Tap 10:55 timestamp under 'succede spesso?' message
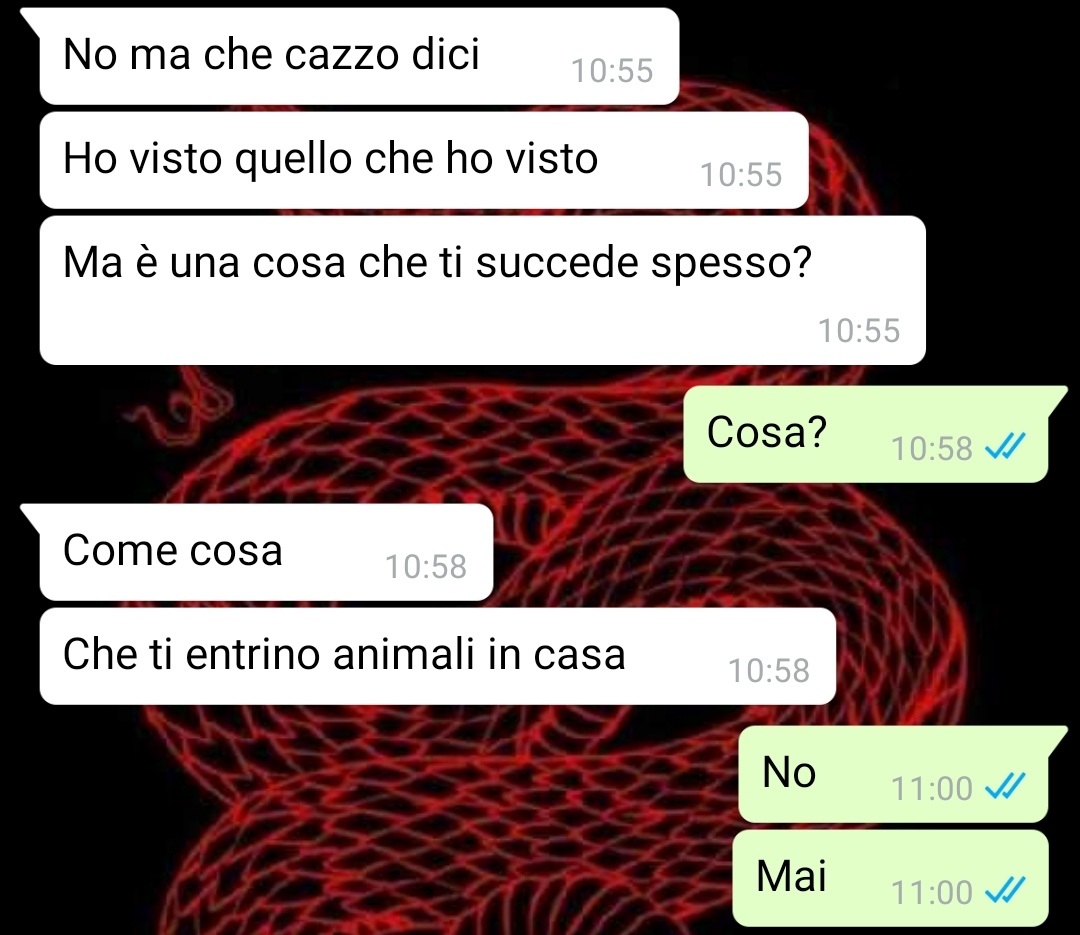 pyautogui.click(x=859, y=330)
